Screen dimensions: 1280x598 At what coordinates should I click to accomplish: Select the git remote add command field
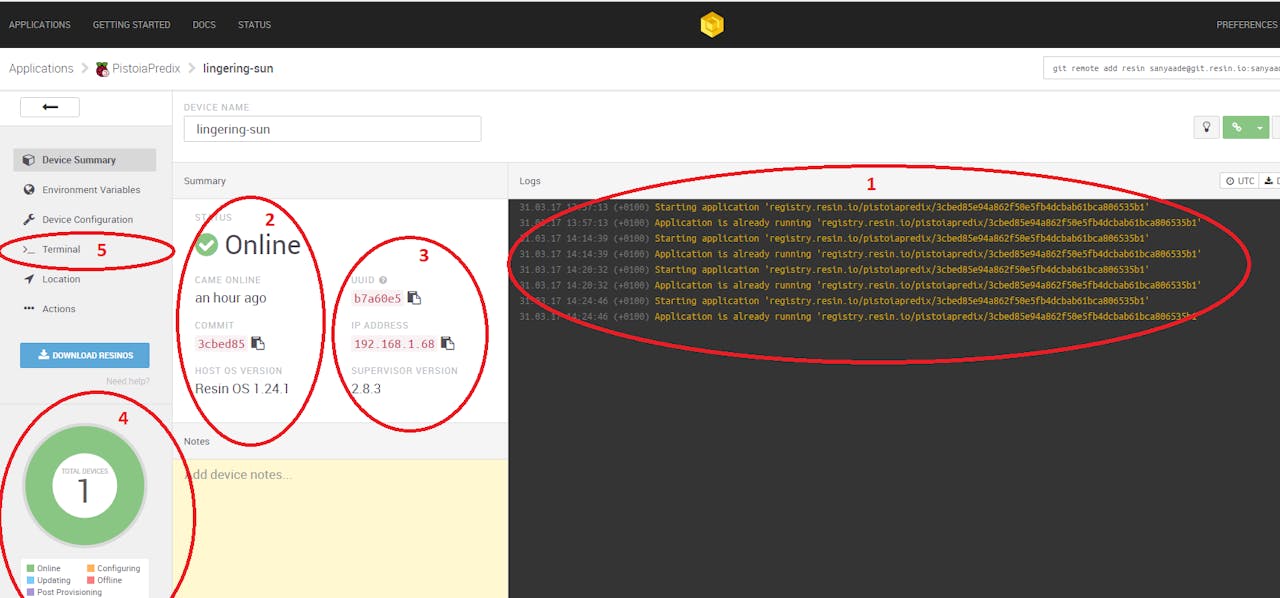click(1161, 68)
